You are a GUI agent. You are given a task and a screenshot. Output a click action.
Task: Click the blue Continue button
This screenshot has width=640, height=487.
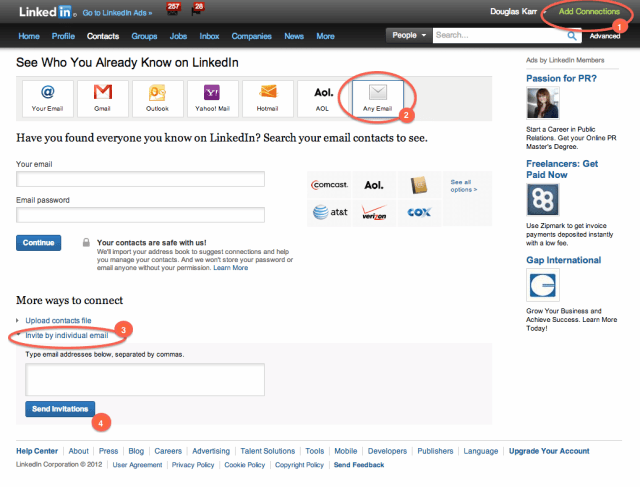tap(38, 243)
